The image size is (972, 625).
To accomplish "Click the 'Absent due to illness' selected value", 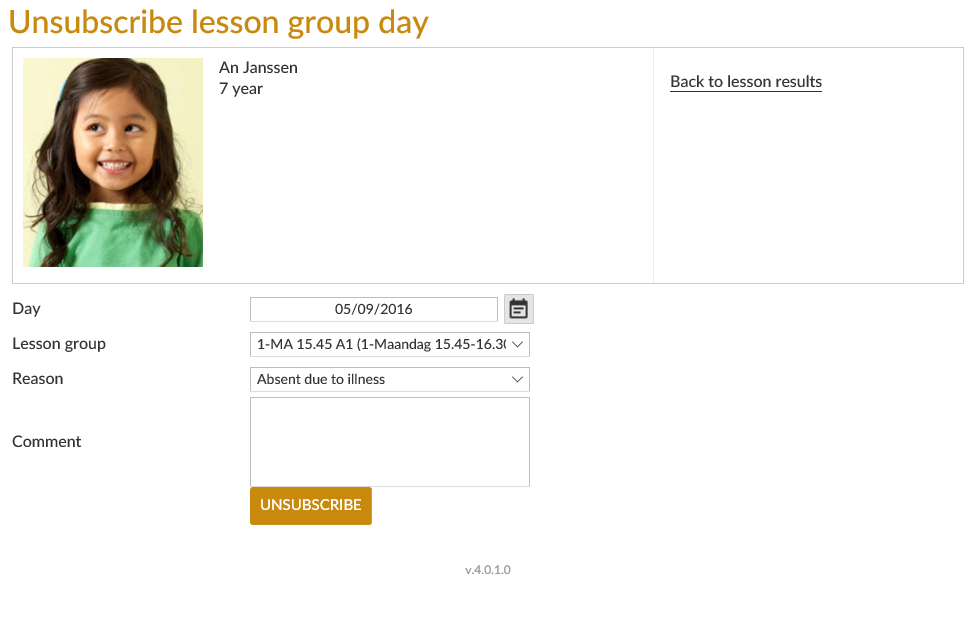I will pyautogui.click(x=321, y=380).
